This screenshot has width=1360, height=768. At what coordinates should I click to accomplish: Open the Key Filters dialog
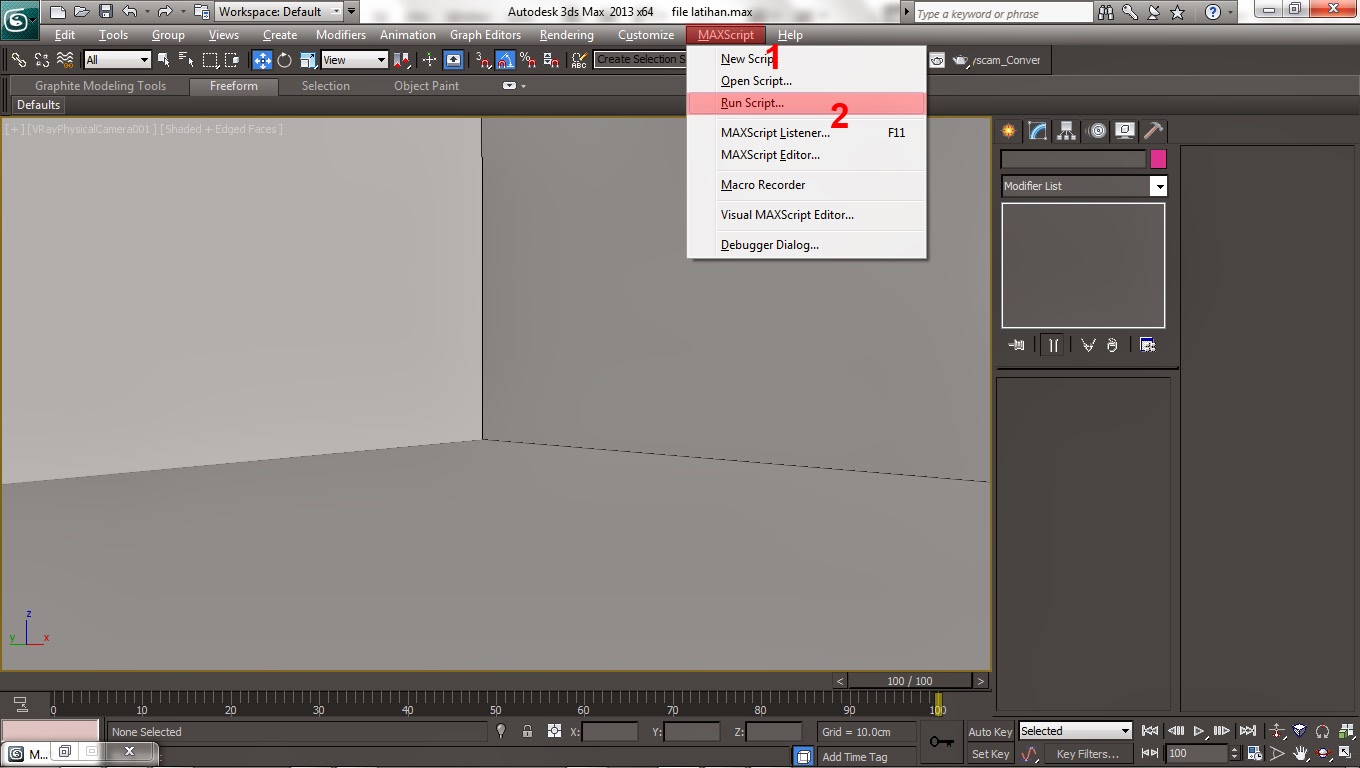tap(1087, 753)
